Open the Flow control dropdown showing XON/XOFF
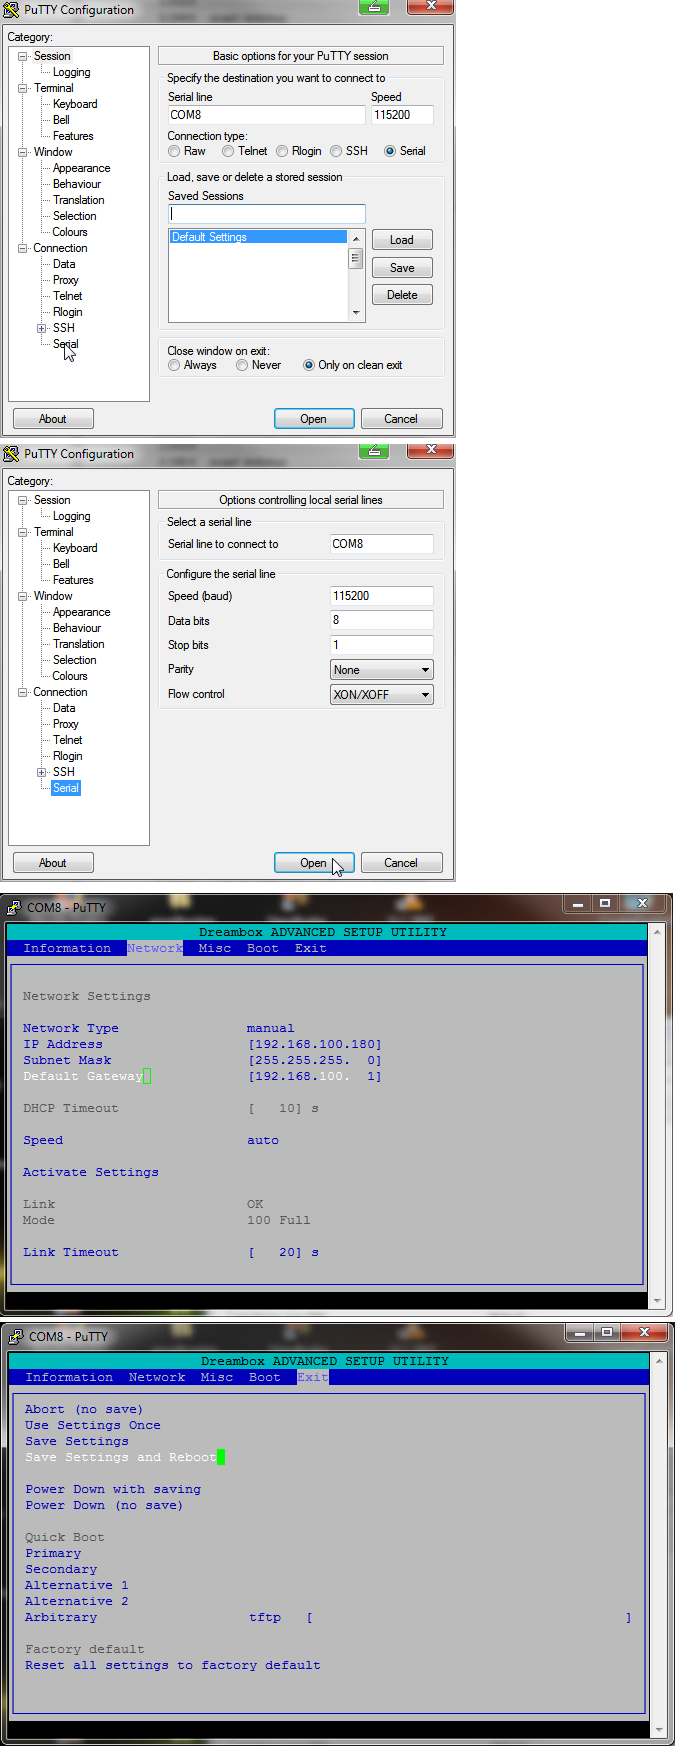Viewport: 676px width, 1750px height. 382,695
